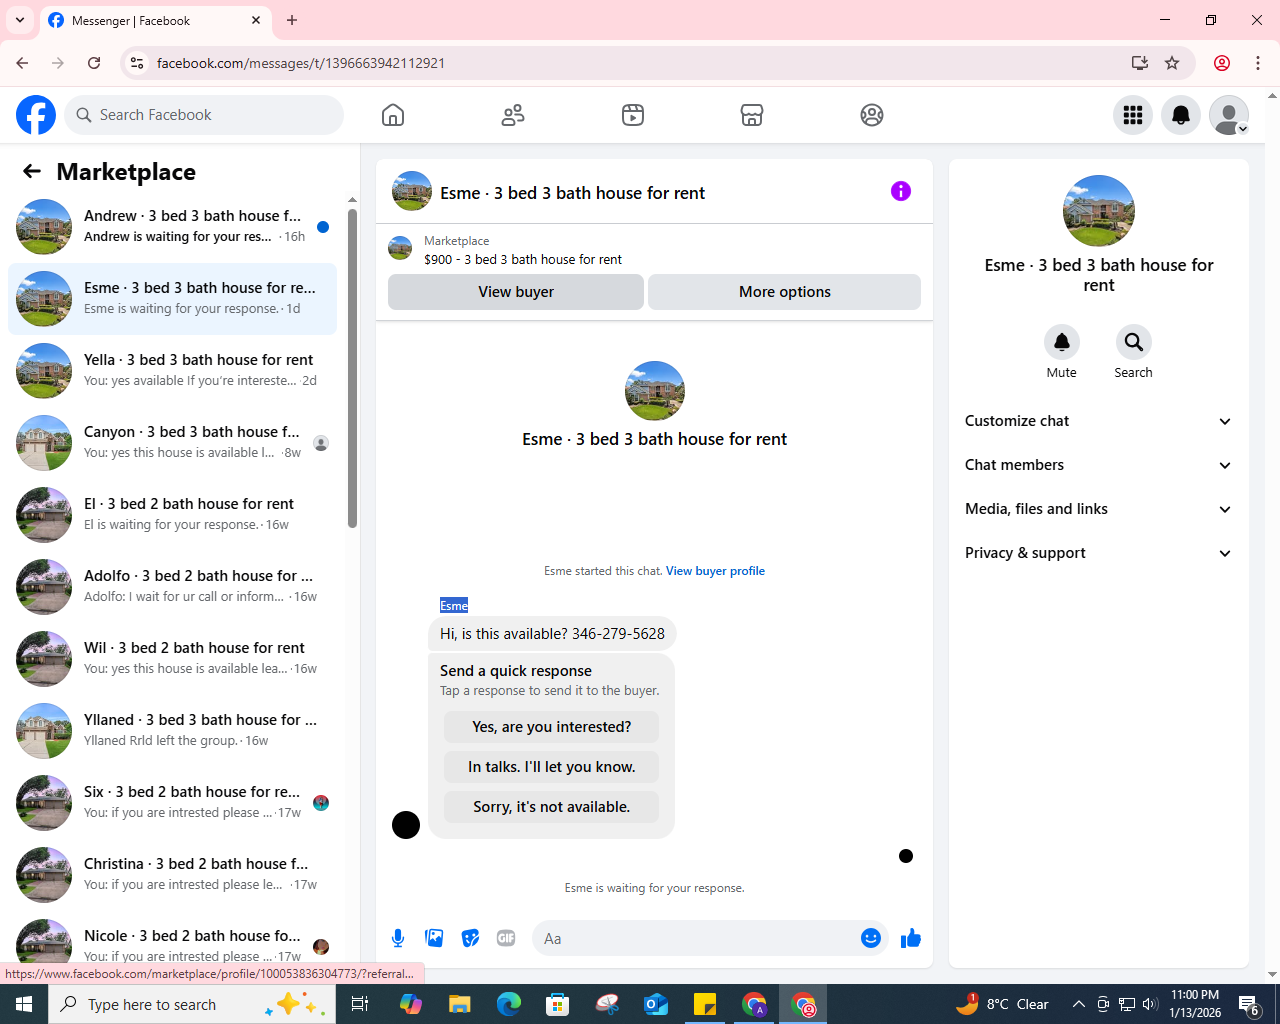
Task: Open the Video (Watch) icon
Action: [633, 115]
